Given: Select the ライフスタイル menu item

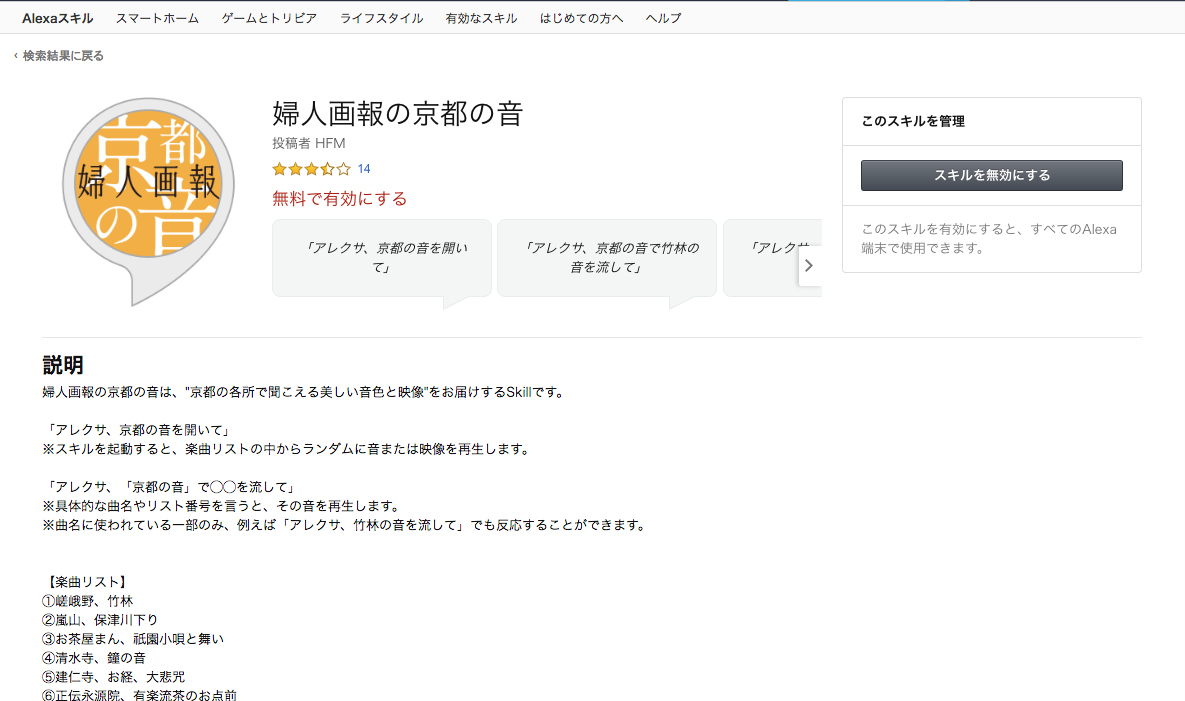Looking at the screenshot, I should (381, 18).
